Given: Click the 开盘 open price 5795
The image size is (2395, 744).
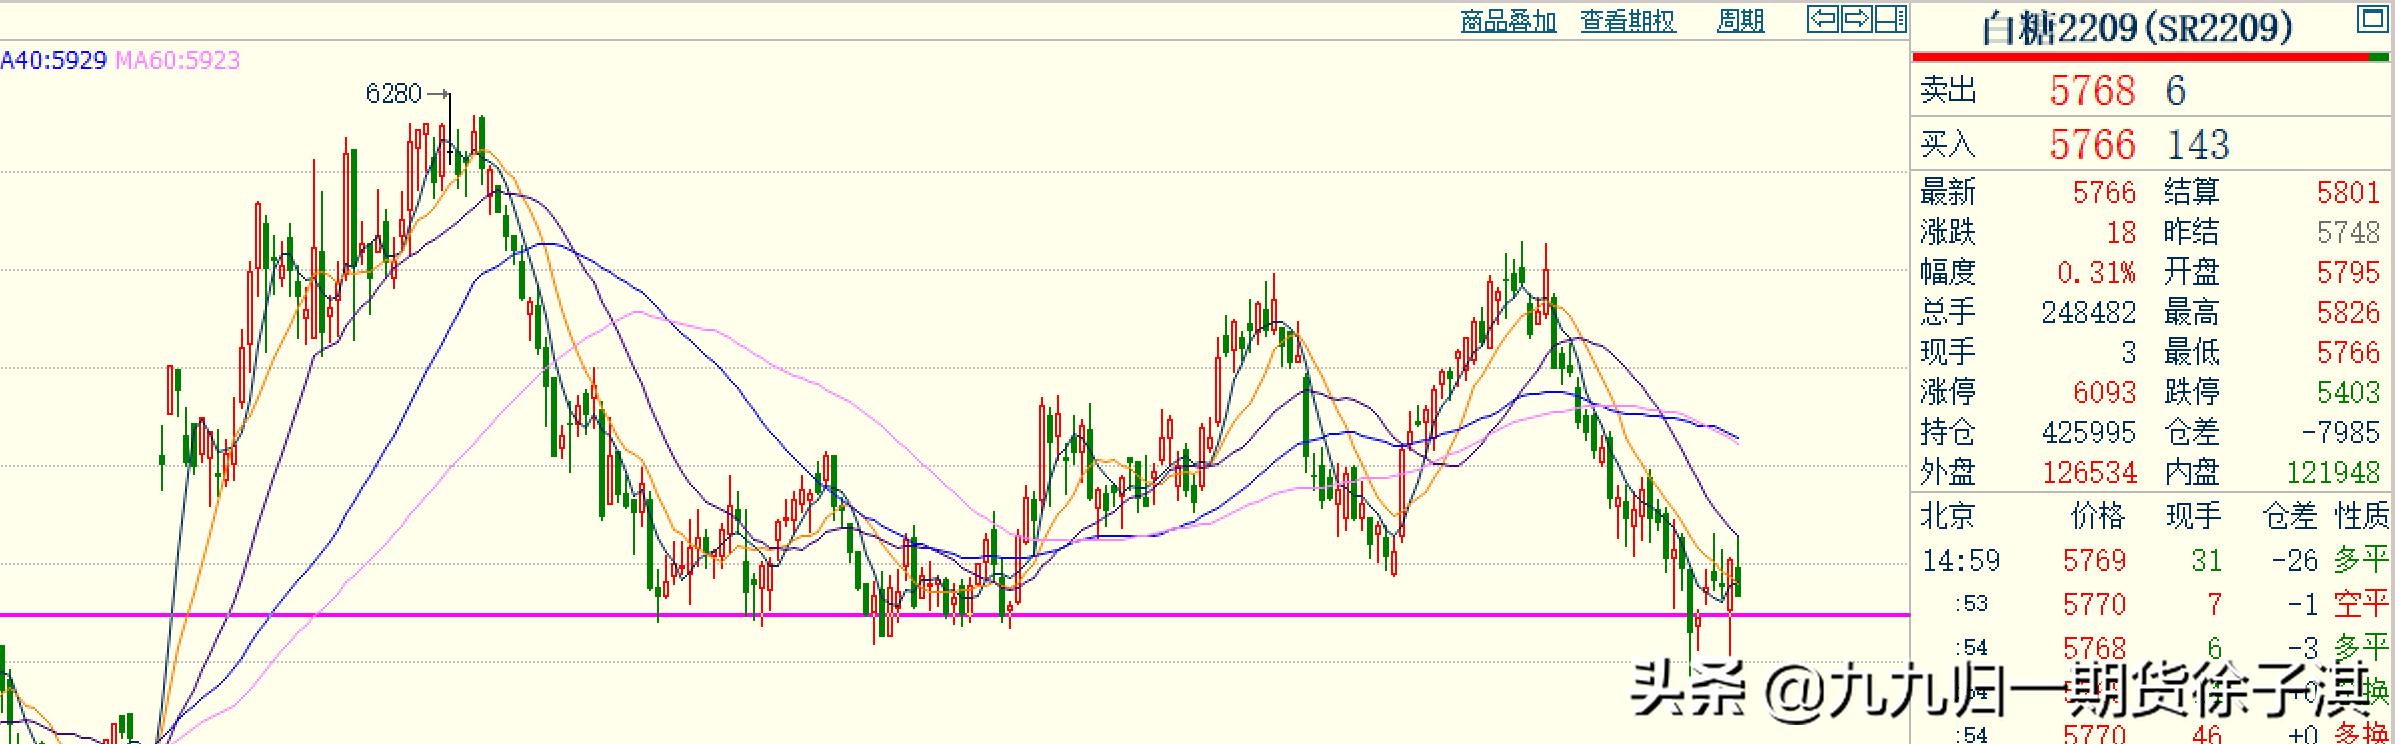Looking at the screenshot, I should pyautogui.click(x=2348, y=272).
